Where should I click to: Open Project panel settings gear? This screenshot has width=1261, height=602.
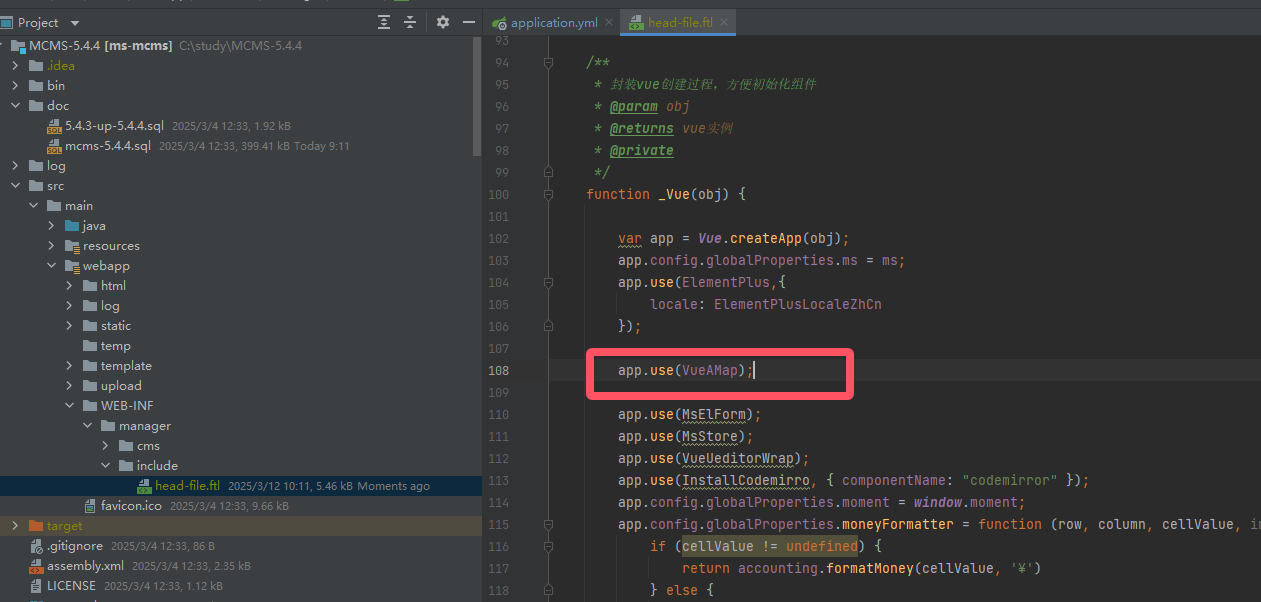pos(443,22)
